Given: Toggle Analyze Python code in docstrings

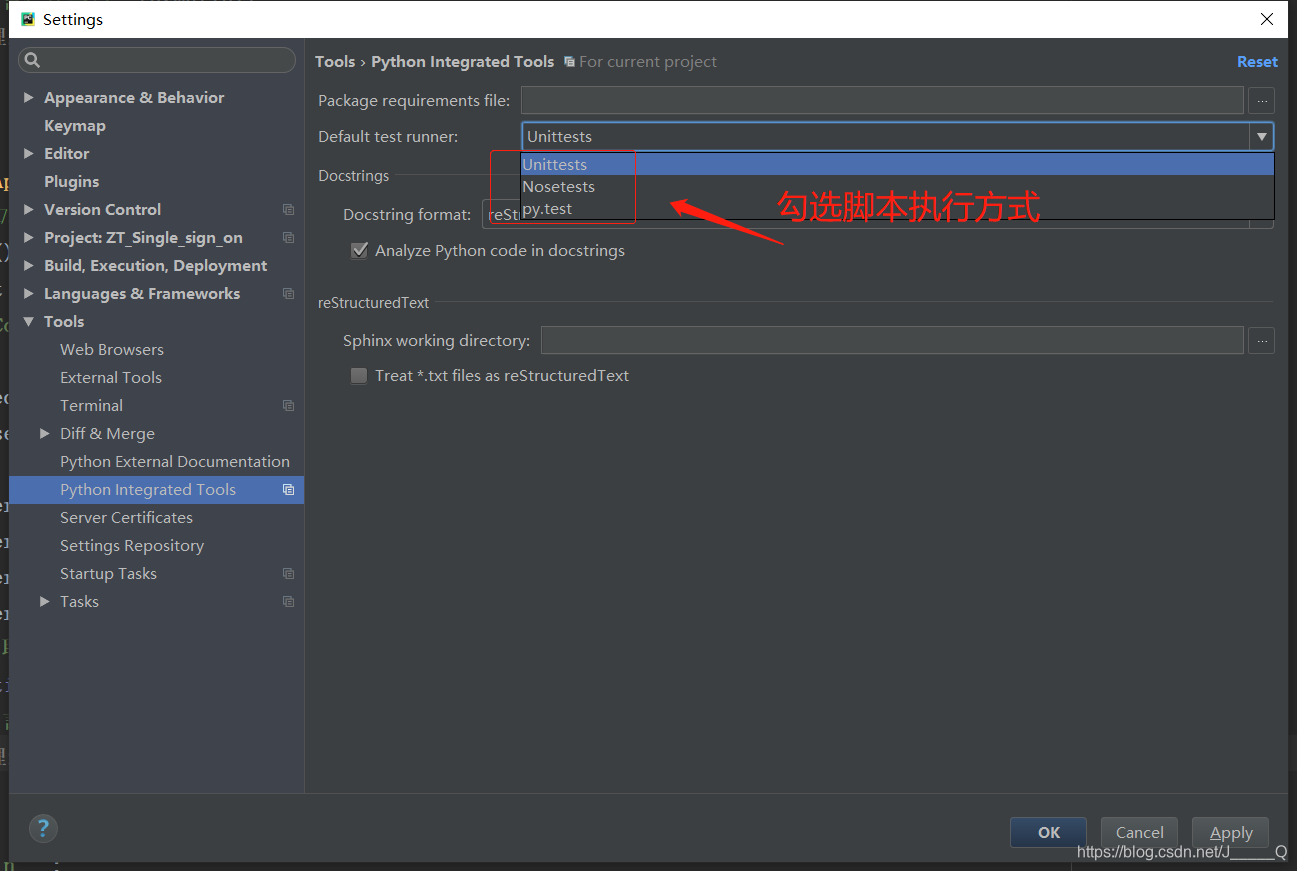Looking at the screenshot, I should pos(359,251).
